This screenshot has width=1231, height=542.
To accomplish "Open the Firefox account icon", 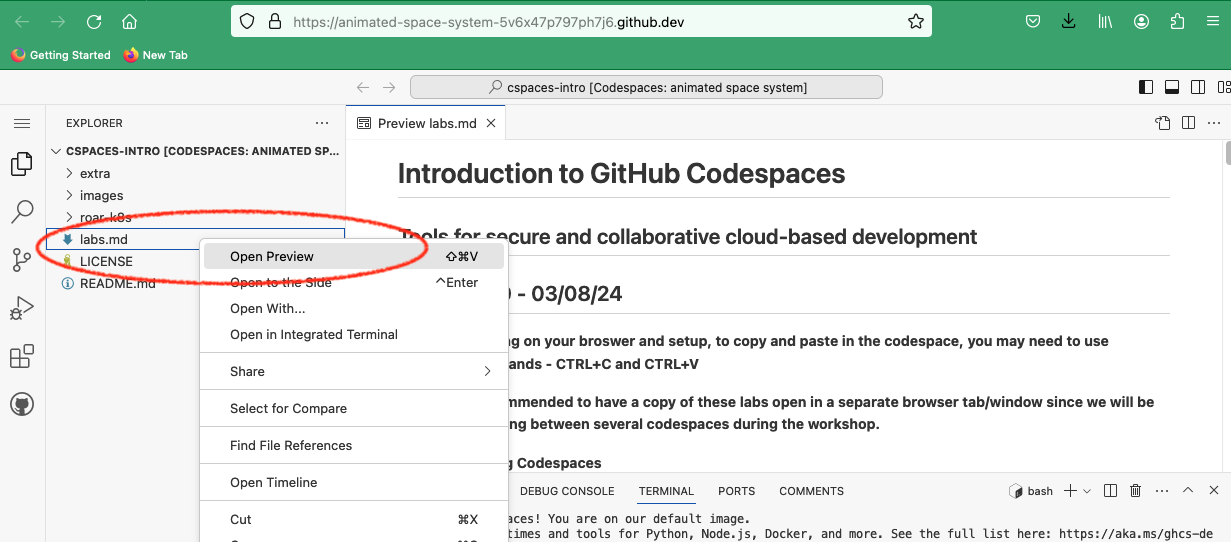I will click(x=1142, y=21).
